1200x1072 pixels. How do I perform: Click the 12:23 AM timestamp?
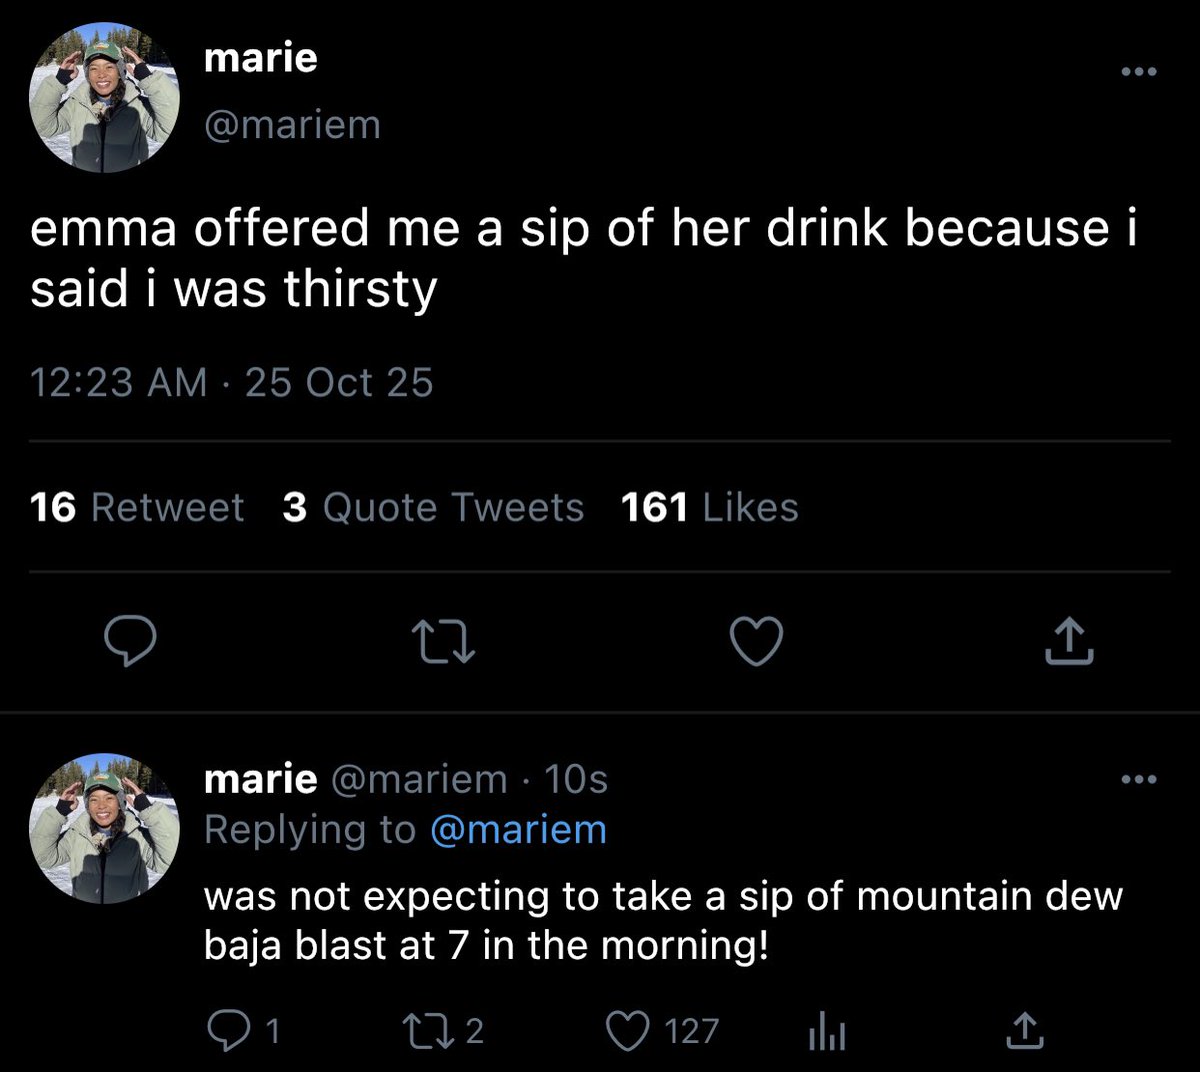tap(118, 383)
